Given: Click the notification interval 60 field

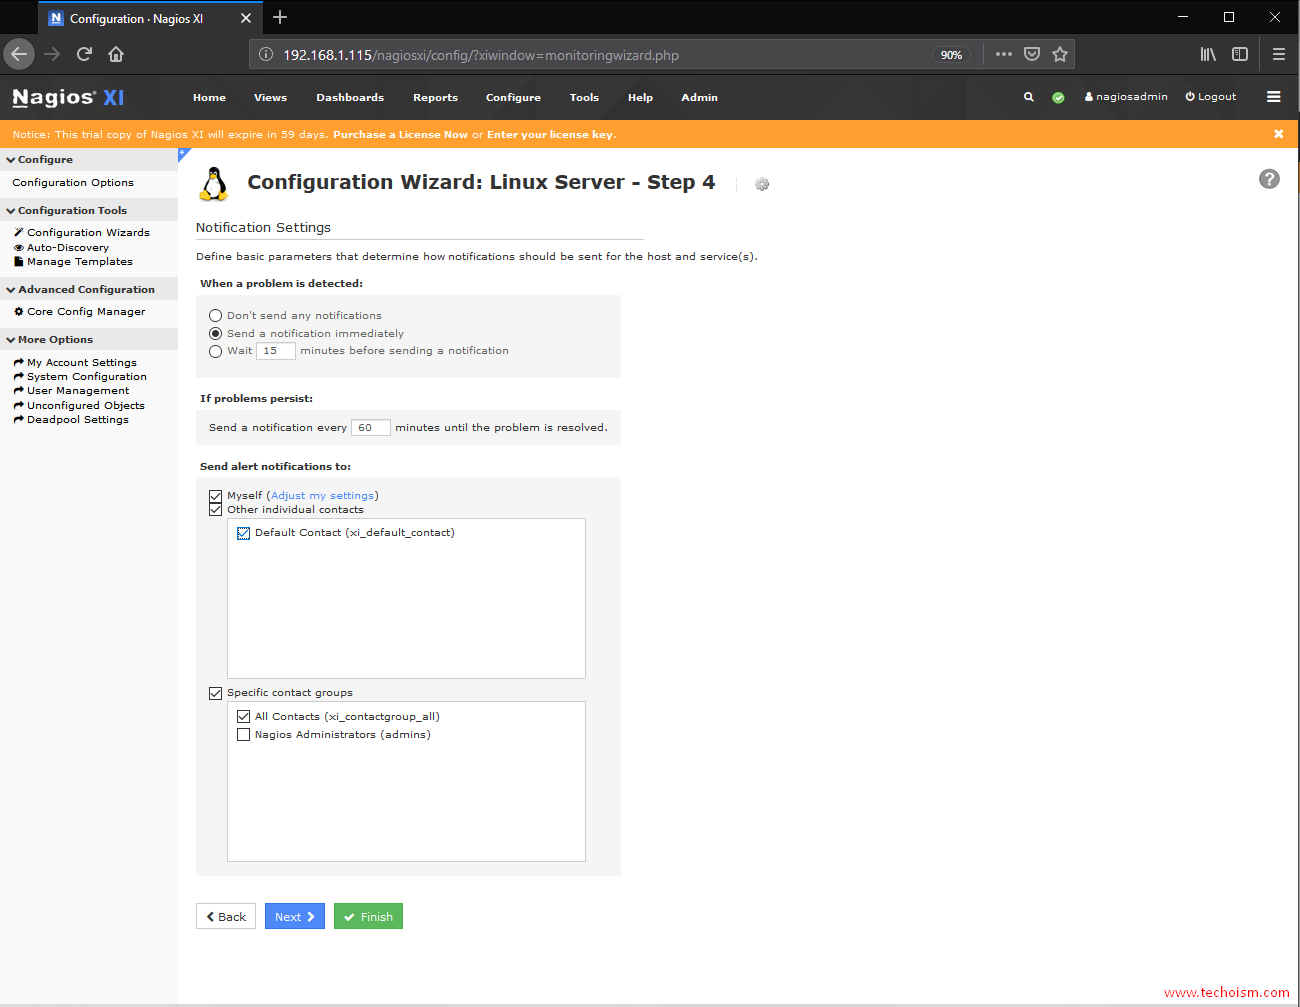Looking at the screenshot, I should click(x=371, y=428).
